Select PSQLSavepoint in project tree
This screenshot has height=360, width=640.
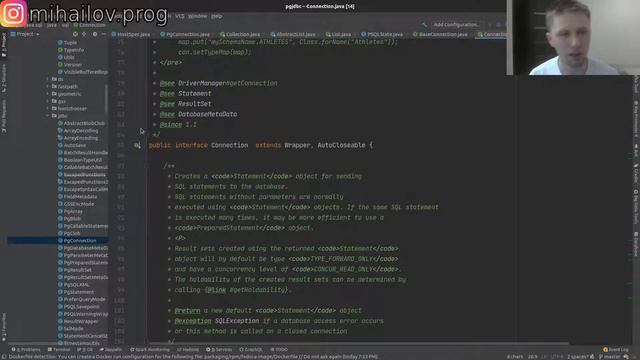pyautogui.click(x=79, y=307)
